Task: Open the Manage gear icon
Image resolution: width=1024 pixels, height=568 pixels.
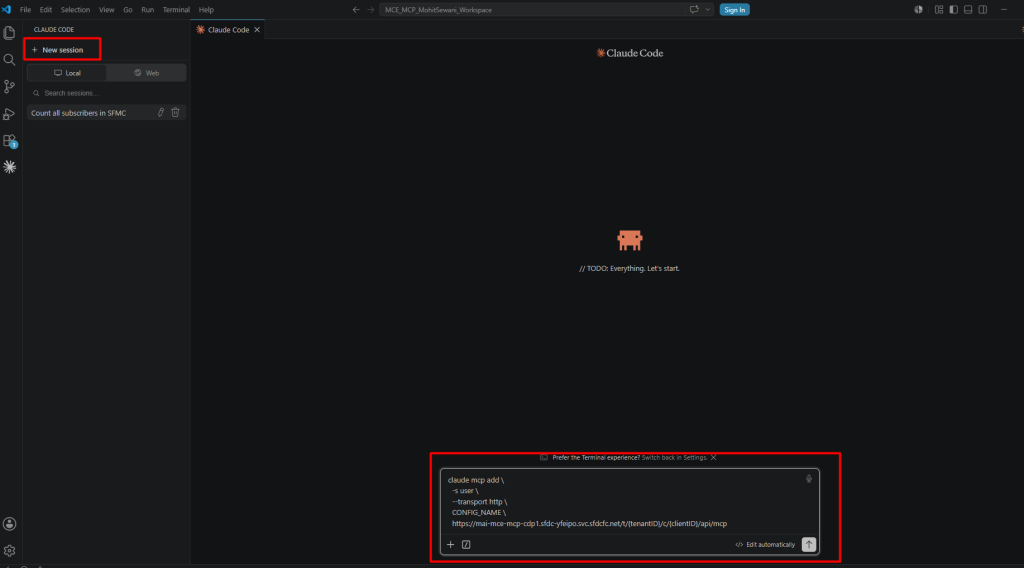Action: pos(9,550)
